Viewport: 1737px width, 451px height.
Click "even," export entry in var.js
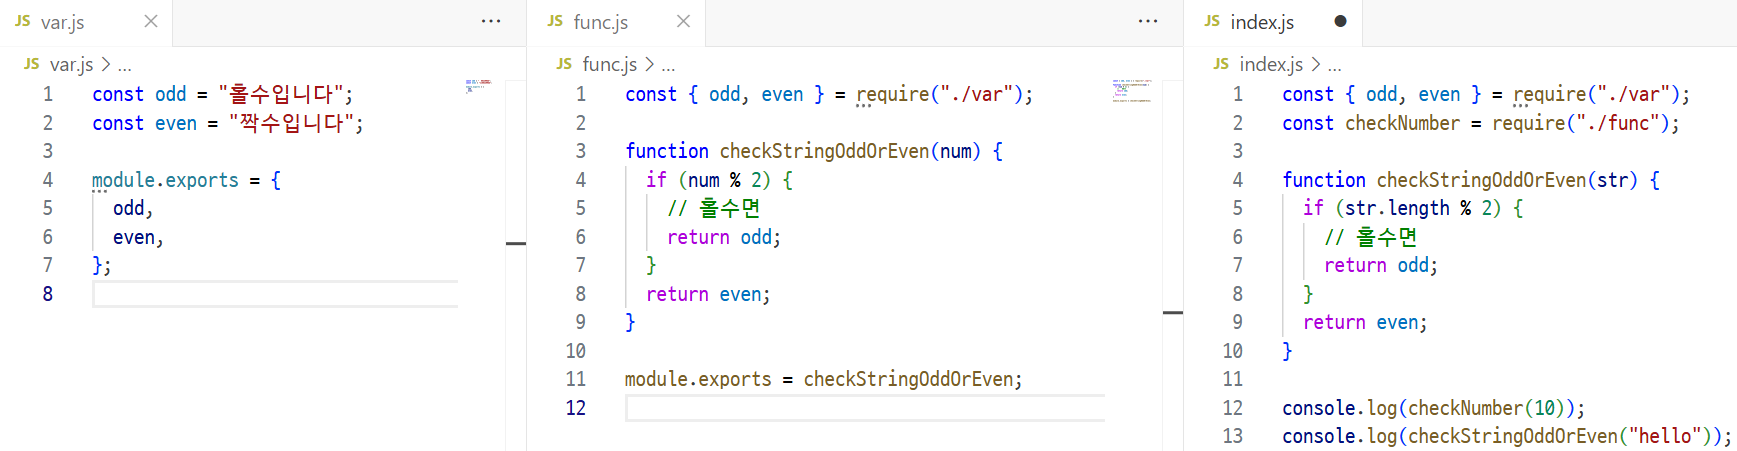pos(138,237)
